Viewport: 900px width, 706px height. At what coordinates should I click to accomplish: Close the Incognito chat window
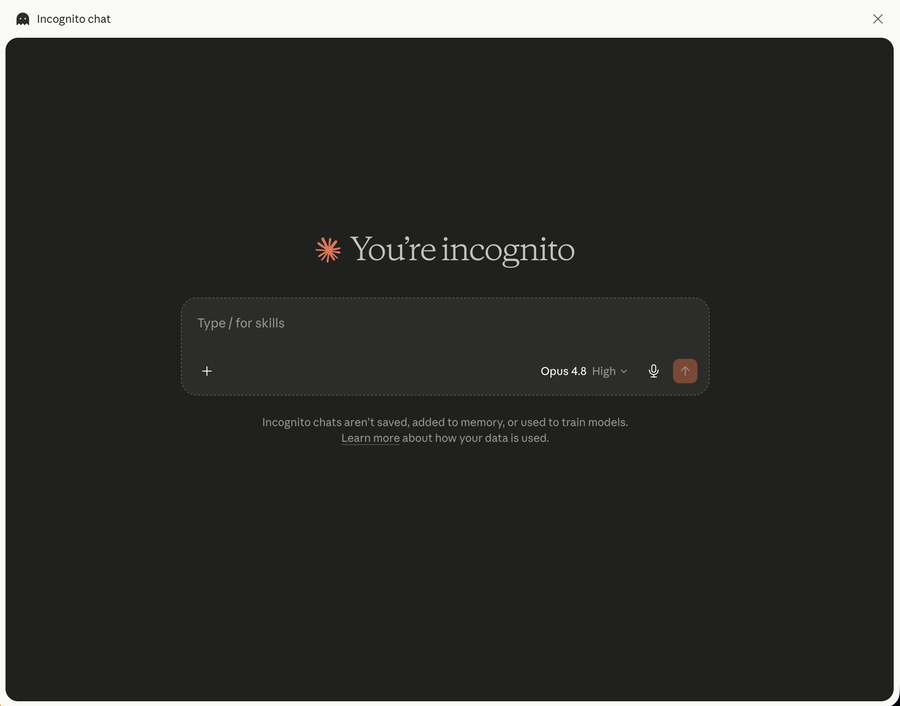point(878,19)
